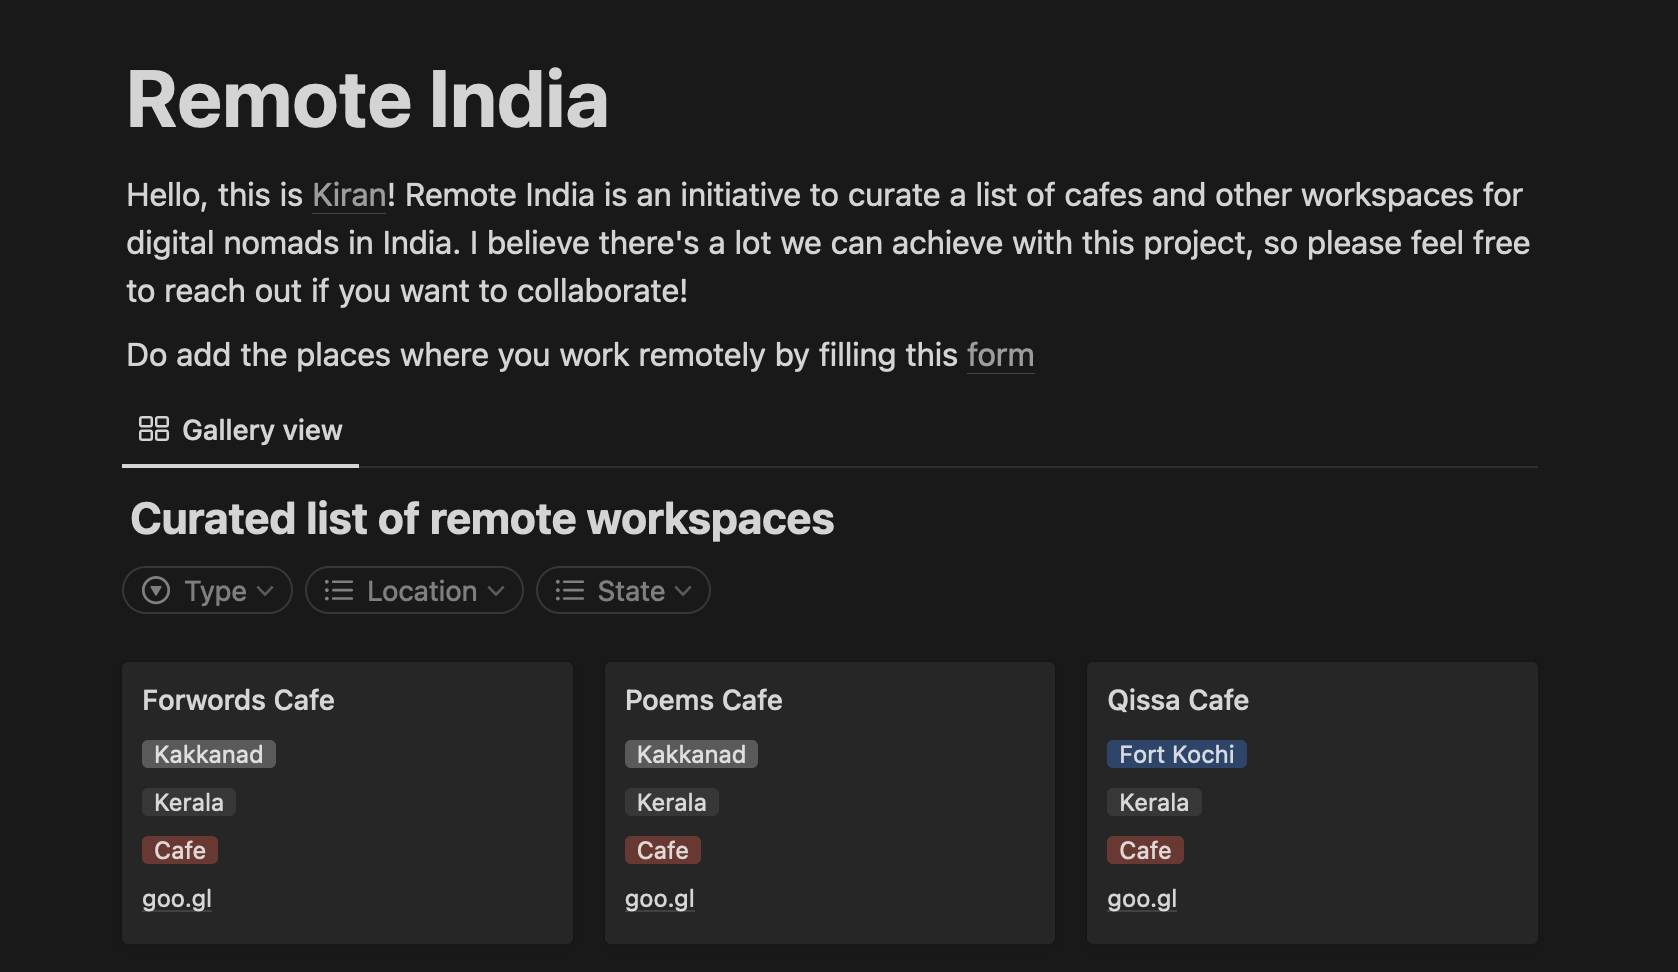Switch to the Gallery view tab

[x=240, y=430]
